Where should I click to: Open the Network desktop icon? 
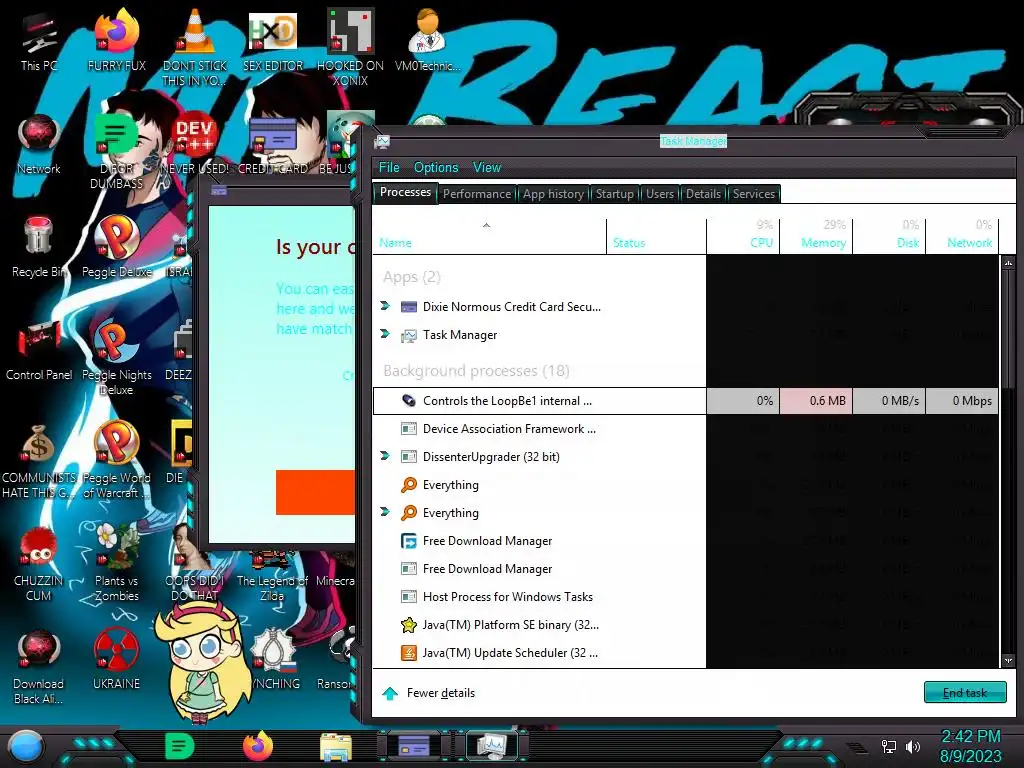point(39,145)
